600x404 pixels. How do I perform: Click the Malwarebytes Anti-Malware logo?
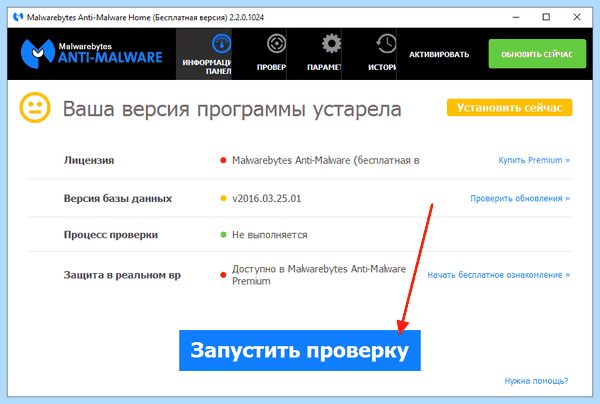91,54
